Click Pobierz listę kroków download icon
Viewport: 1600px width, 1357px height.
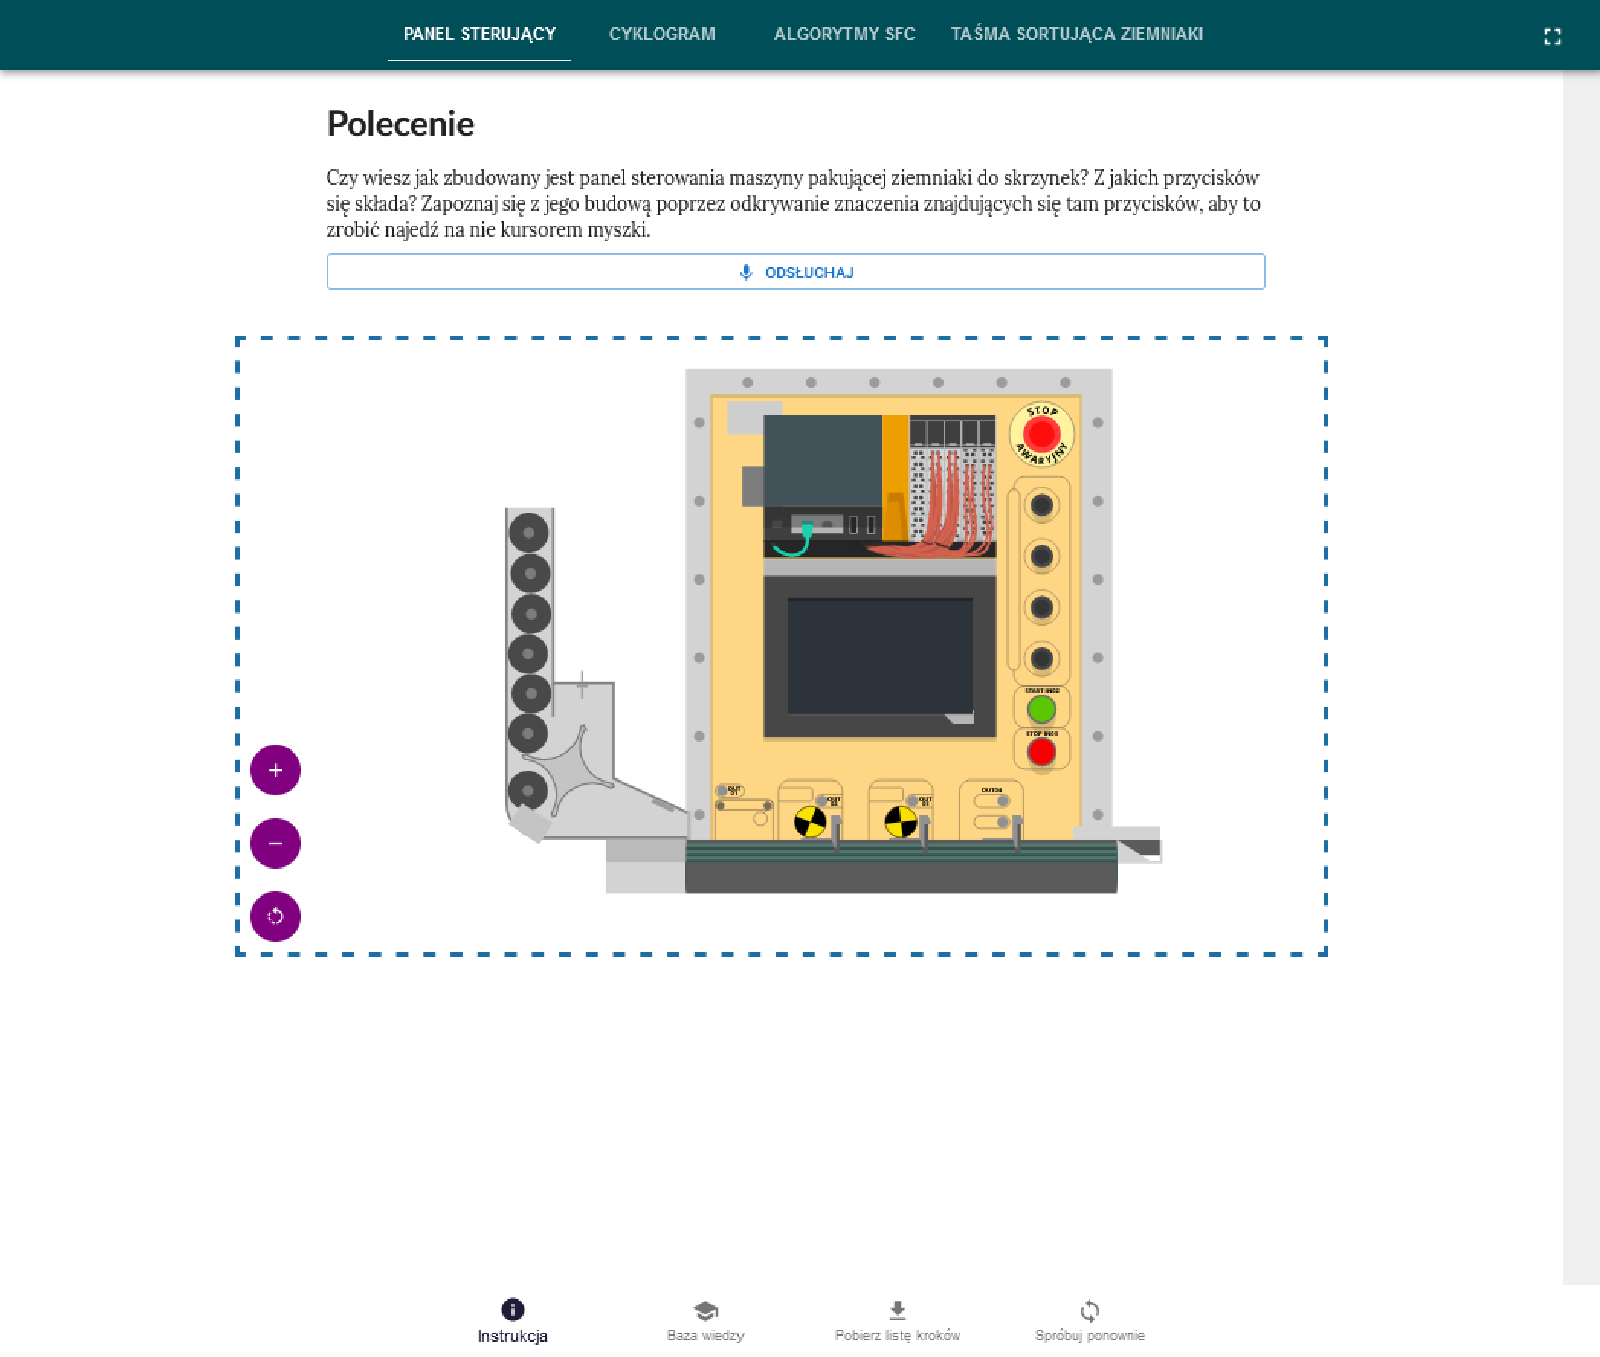click(x=897, y=1310)
